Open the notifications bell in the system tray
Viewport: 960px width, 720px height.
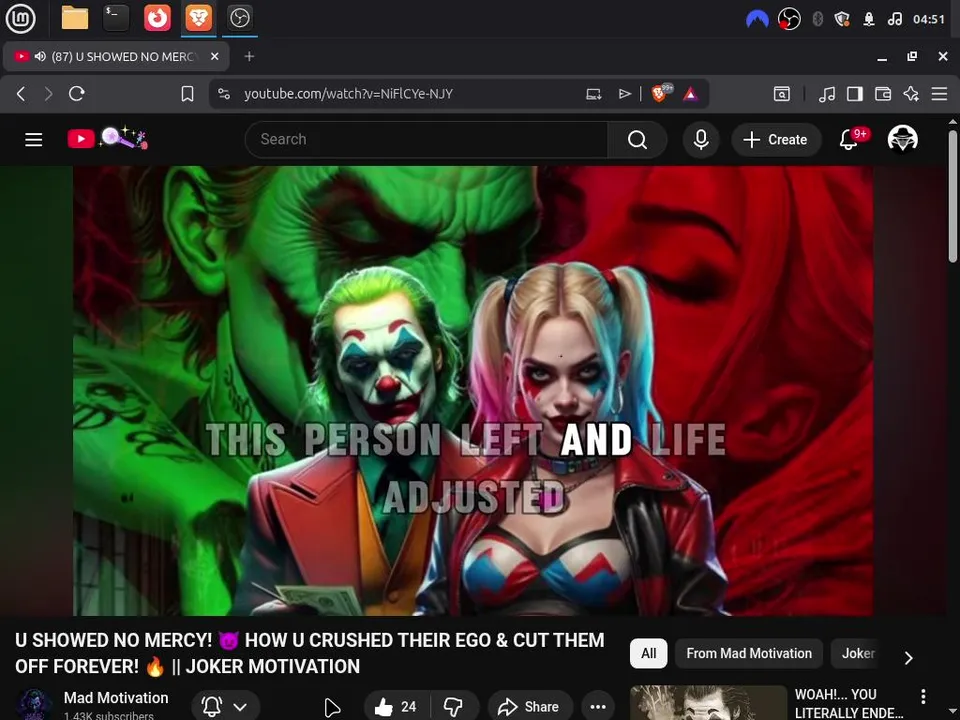click(x=868, y=19)
